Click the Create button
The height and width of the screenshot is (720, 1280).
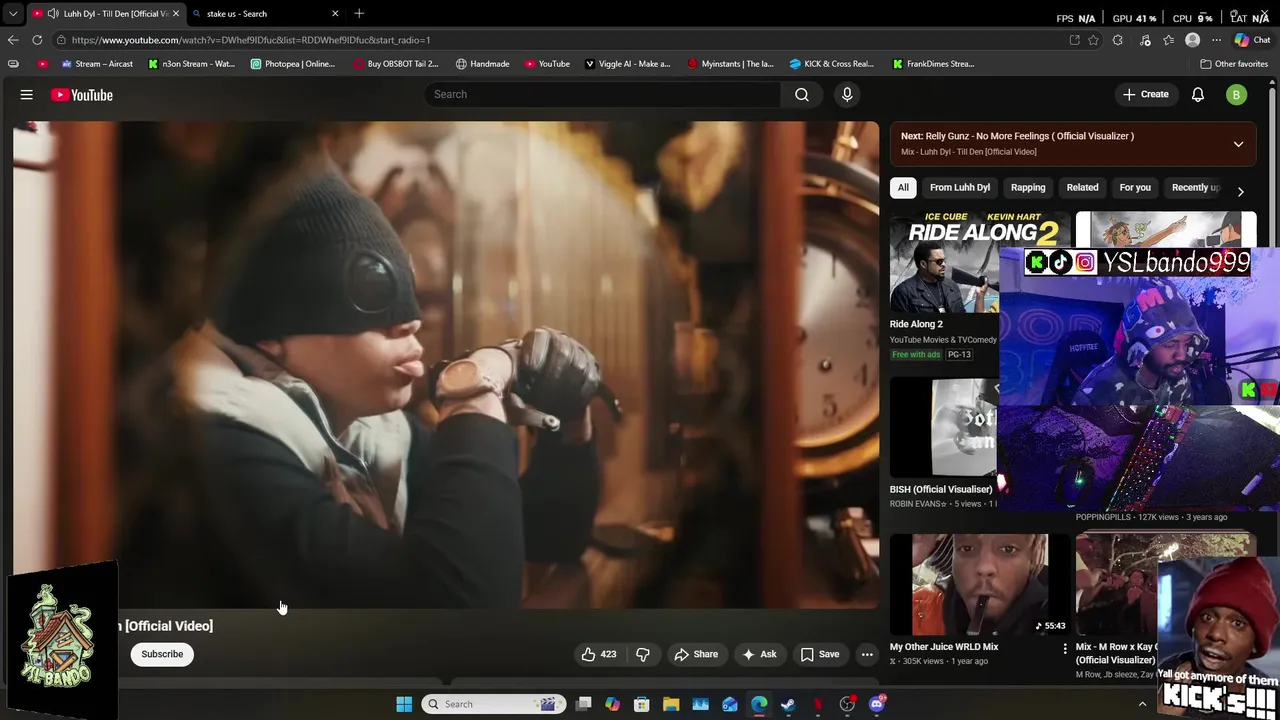1145,94
